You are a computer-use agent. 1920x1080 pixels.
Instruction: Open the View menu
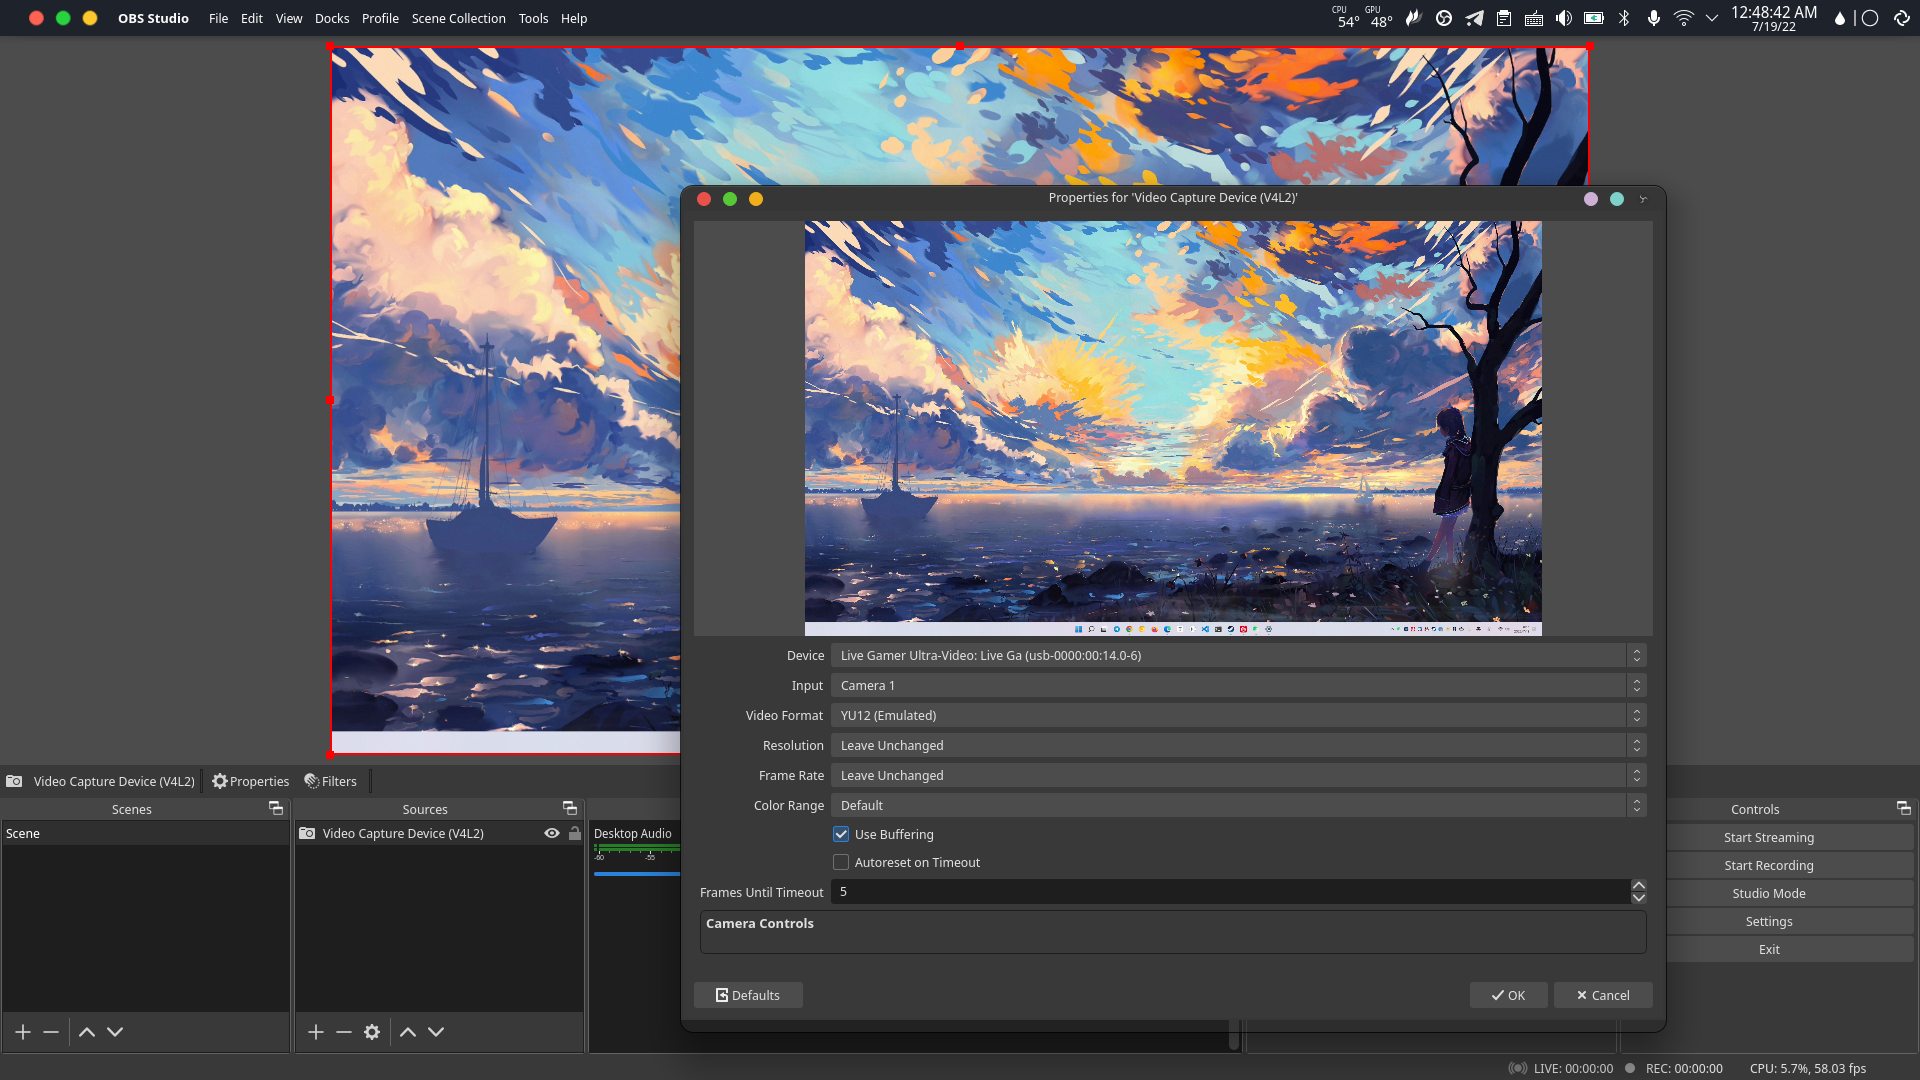click(289, 18)
